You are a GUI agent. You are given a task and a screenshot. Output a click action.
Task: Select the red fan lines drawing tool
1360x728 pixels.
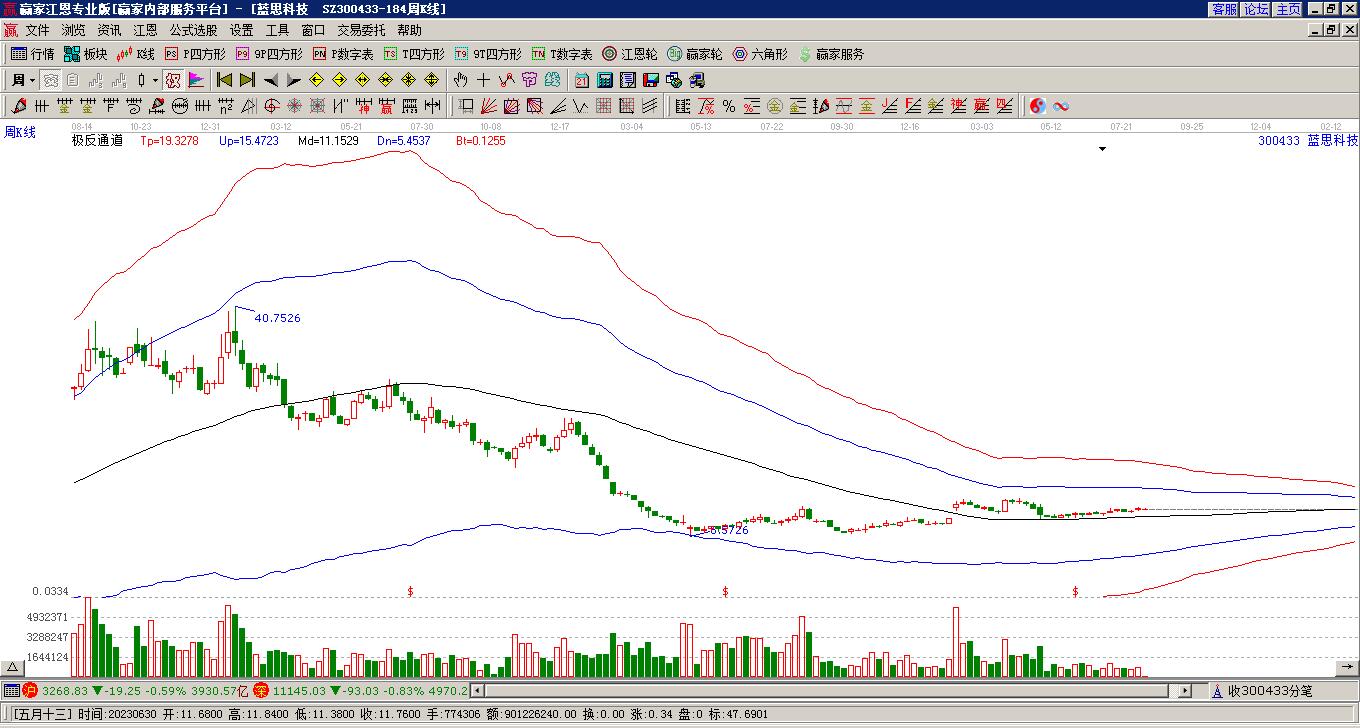(489, 106)
